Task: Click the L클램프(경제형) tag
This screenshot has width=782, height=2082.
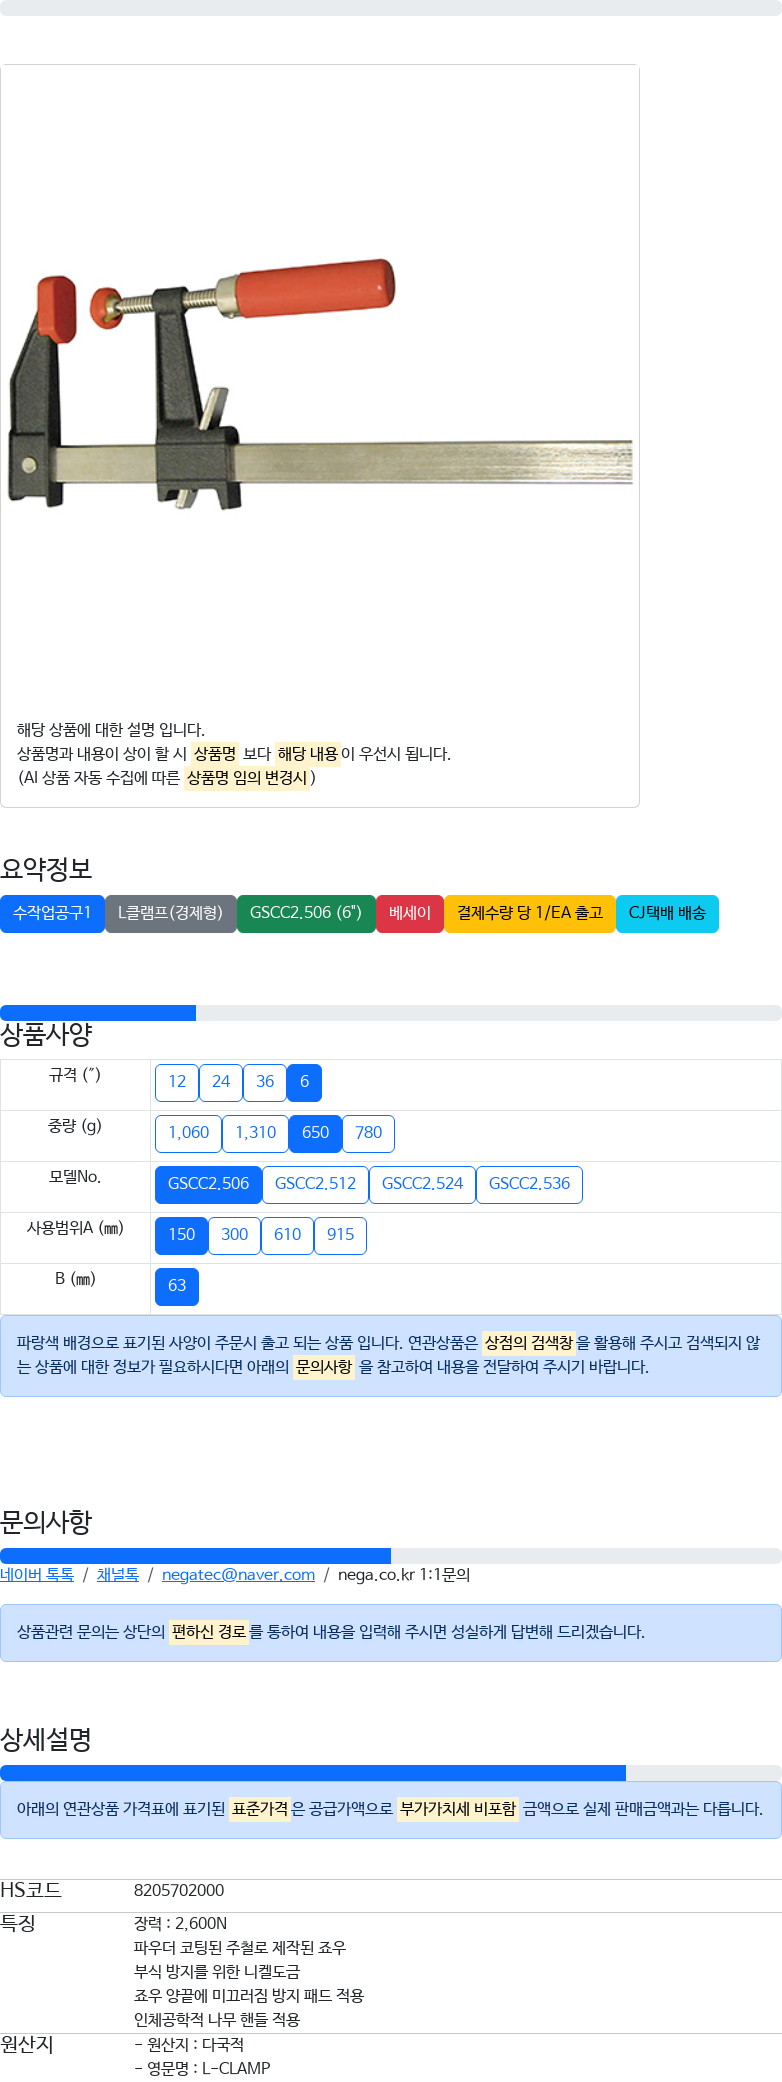Action: coord(170,913)
